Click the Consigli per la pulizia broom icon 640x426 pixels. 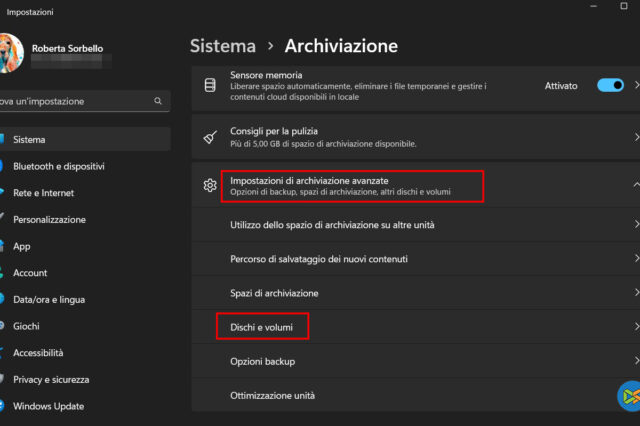pos(210,137)
